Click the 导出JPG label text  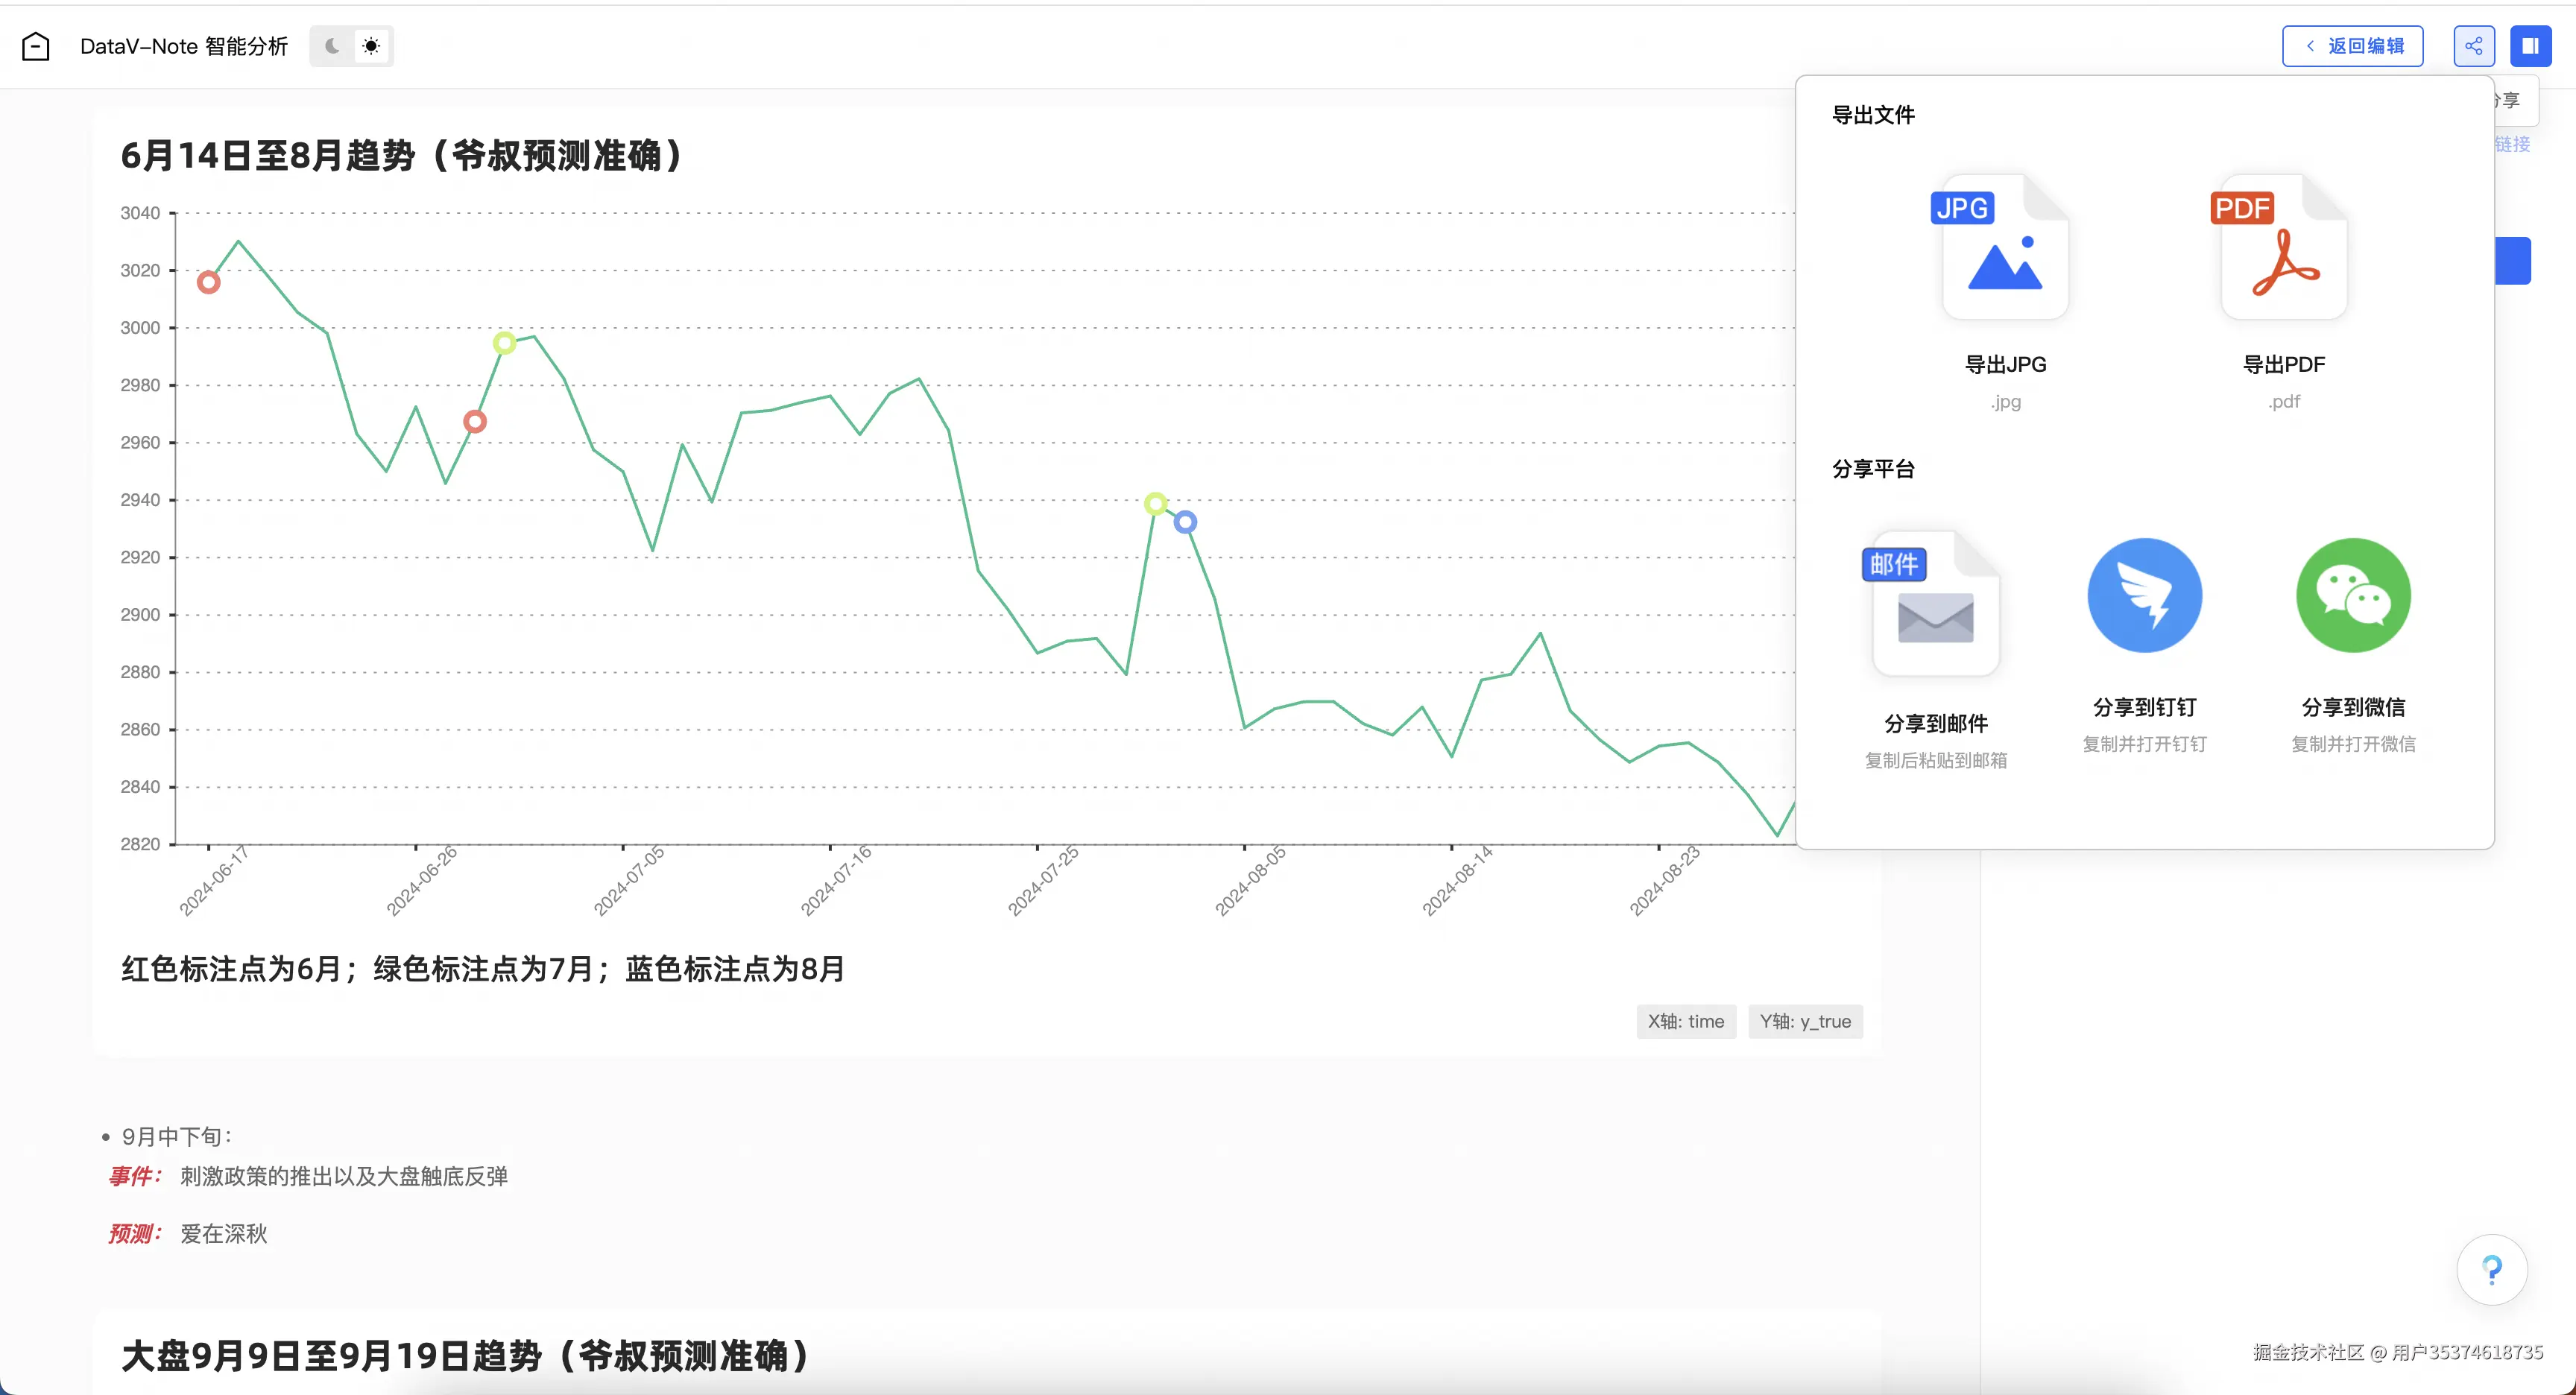[2004, 364]
